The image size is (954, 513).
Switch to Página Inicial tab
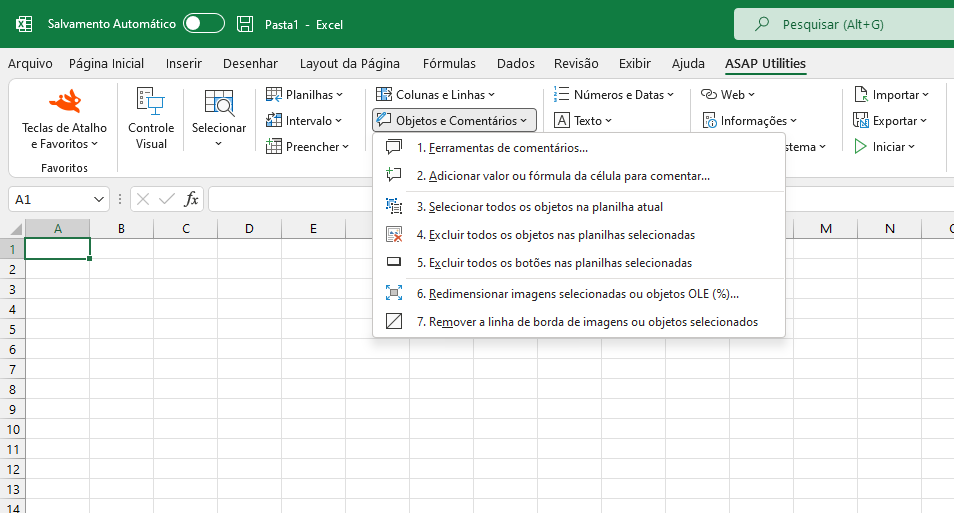click(x=106, y=63)
